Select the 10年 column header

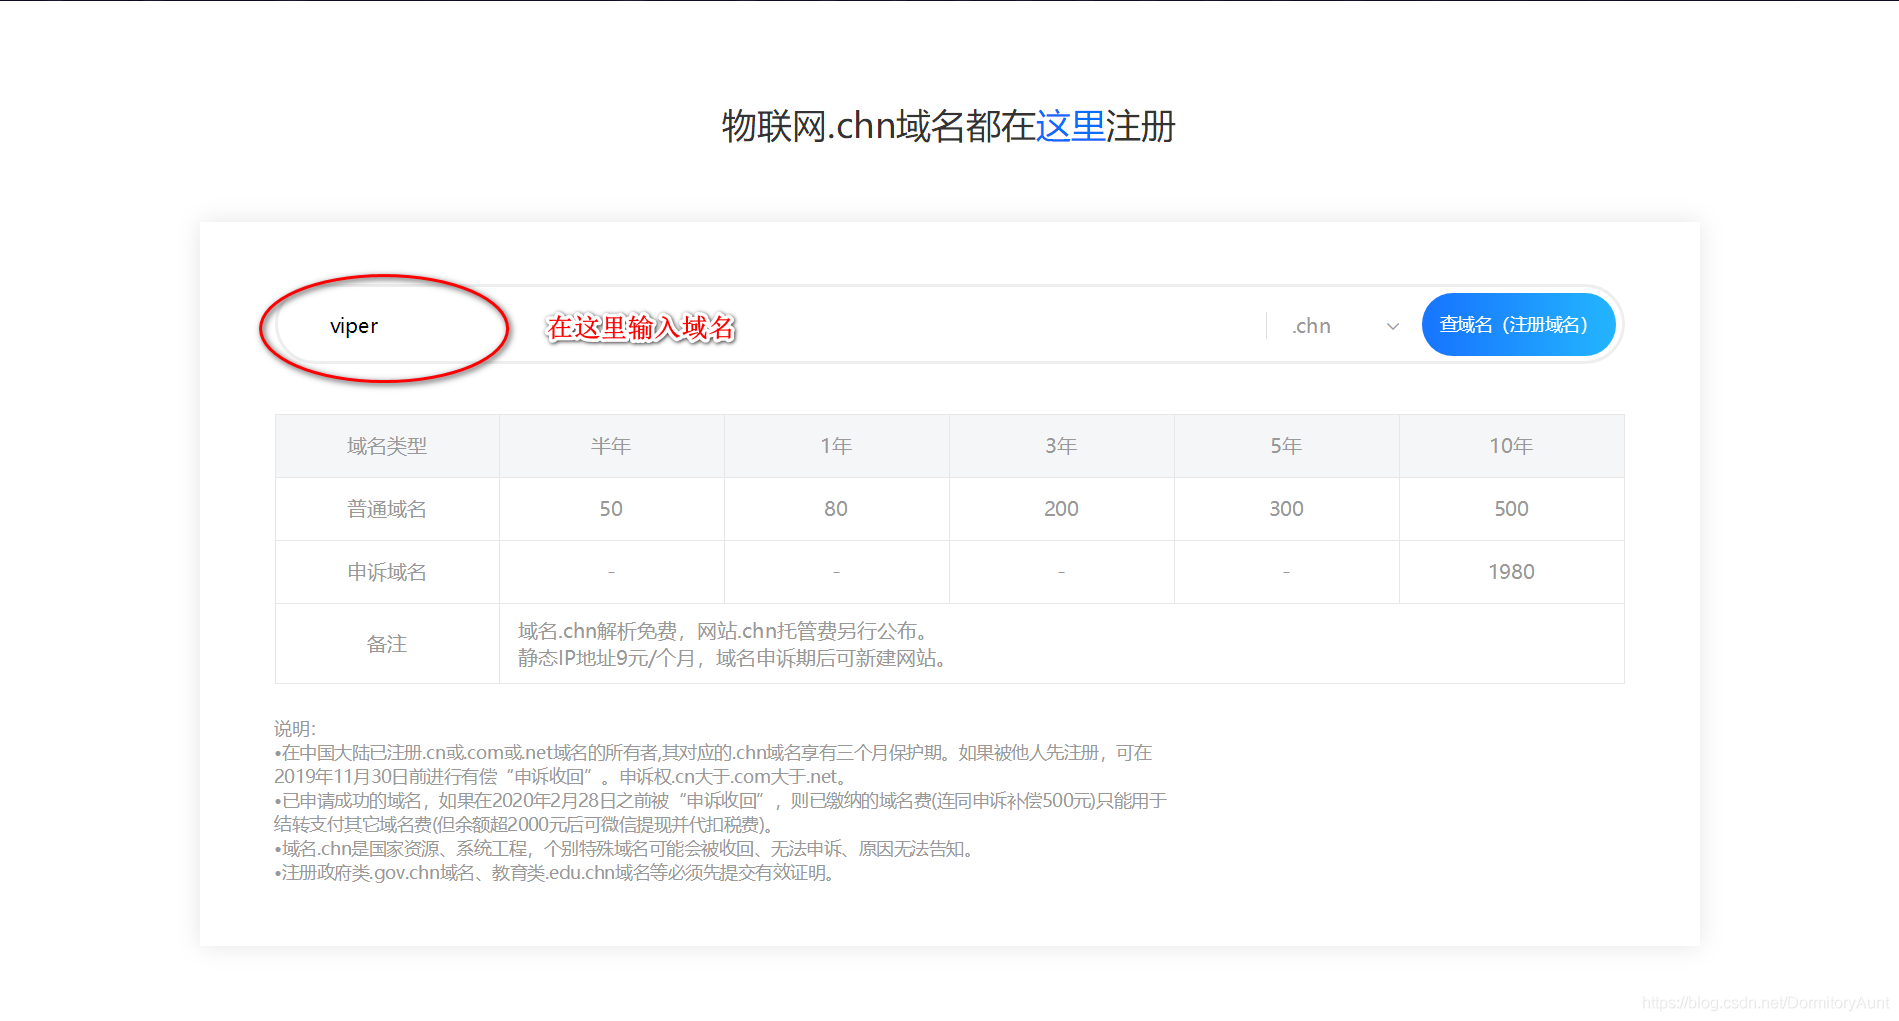pyautogui.click(x=1511, y=445)
